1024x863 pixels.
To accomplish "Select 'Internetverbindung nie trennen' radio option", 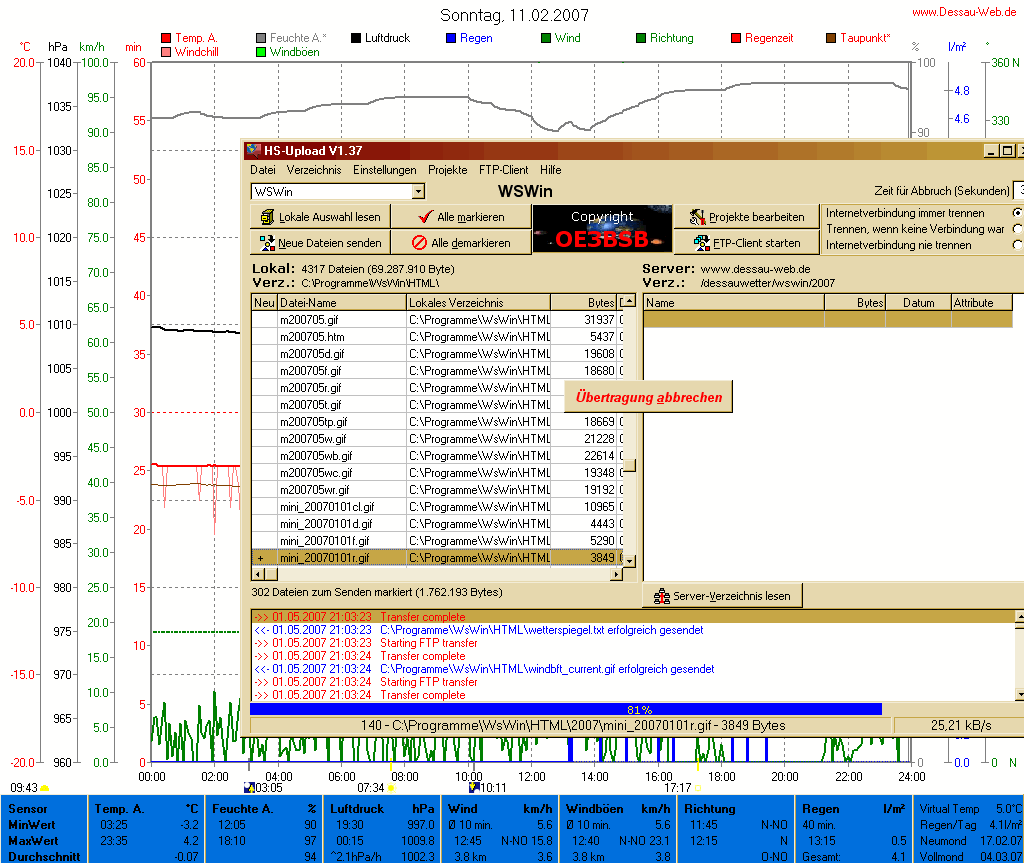I will (x=1017, y=245).
